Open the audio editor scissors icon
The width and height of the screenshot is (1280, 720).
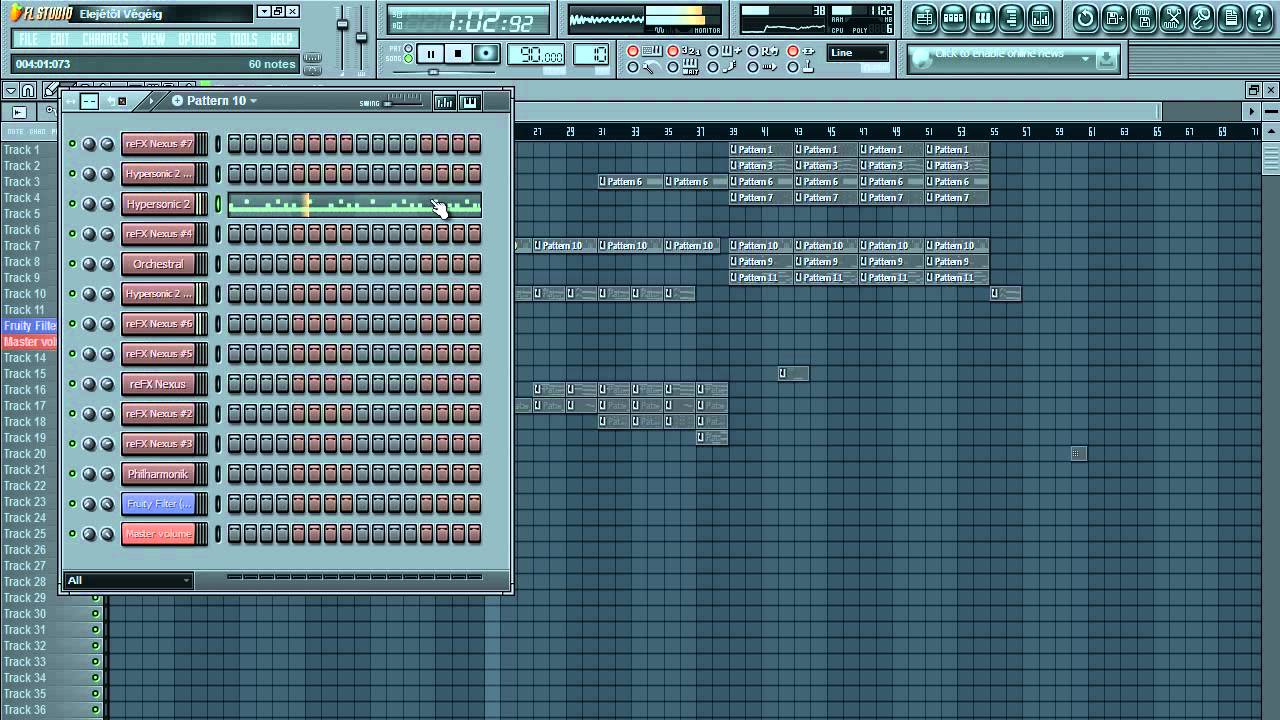click(x=1172, y=17)
